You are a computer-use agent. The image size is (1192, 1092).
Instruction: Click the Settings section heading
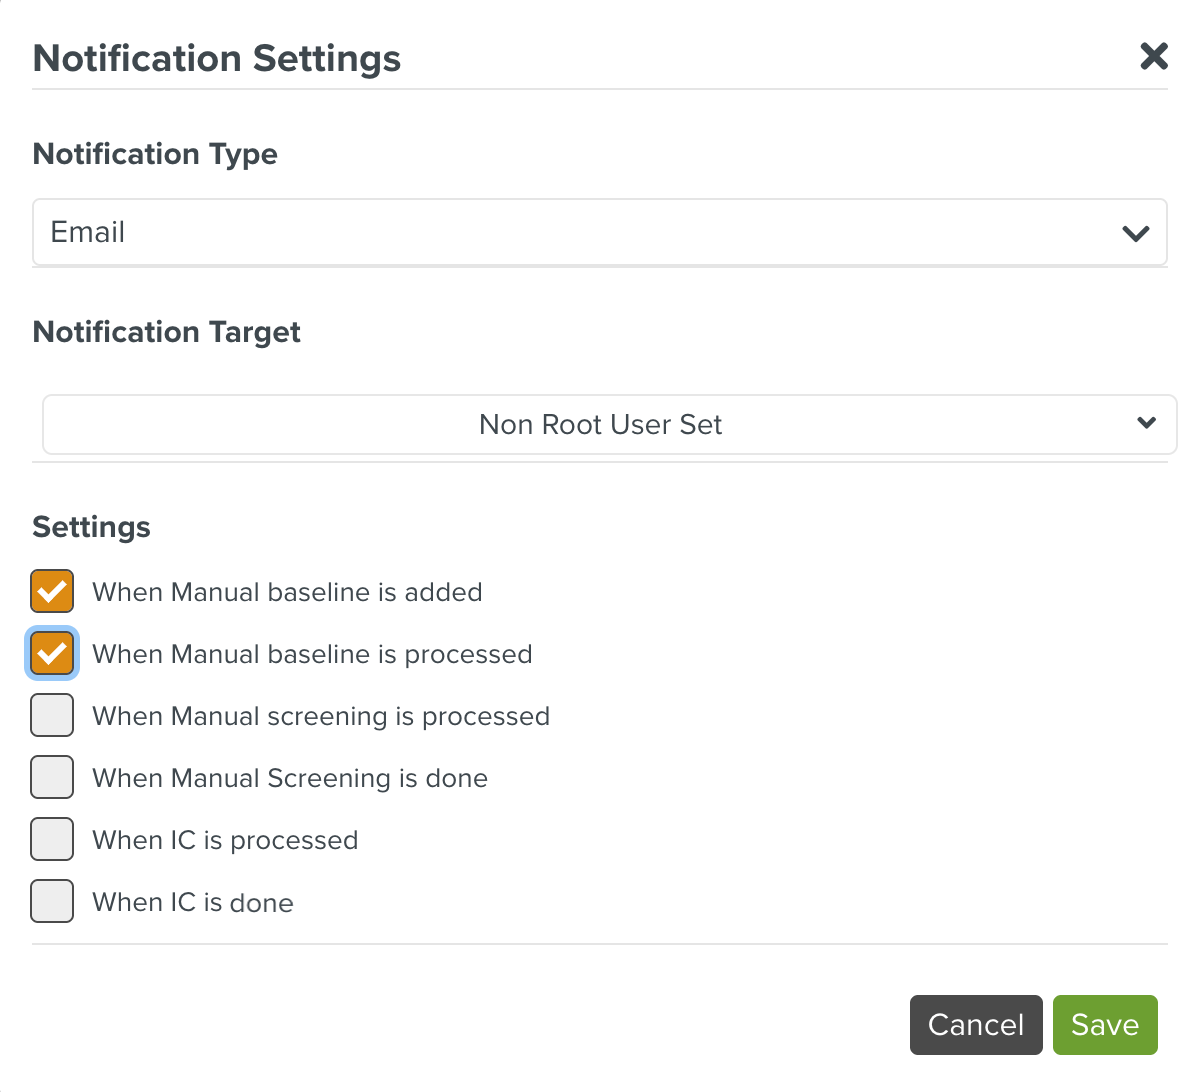coord(91,527)
